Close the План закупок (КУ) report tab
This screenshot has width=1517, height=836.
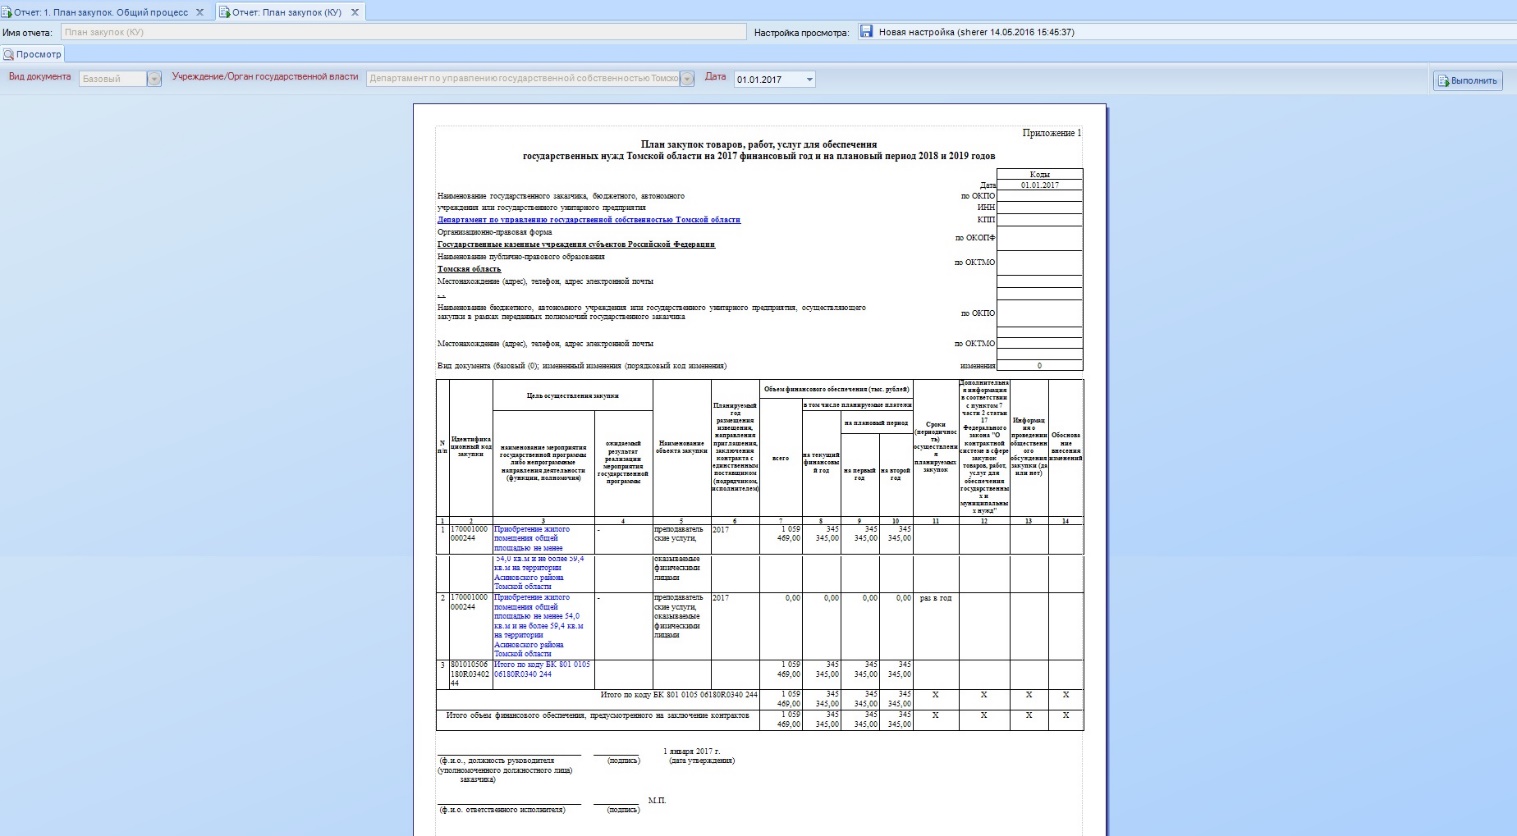coord(354,12)
